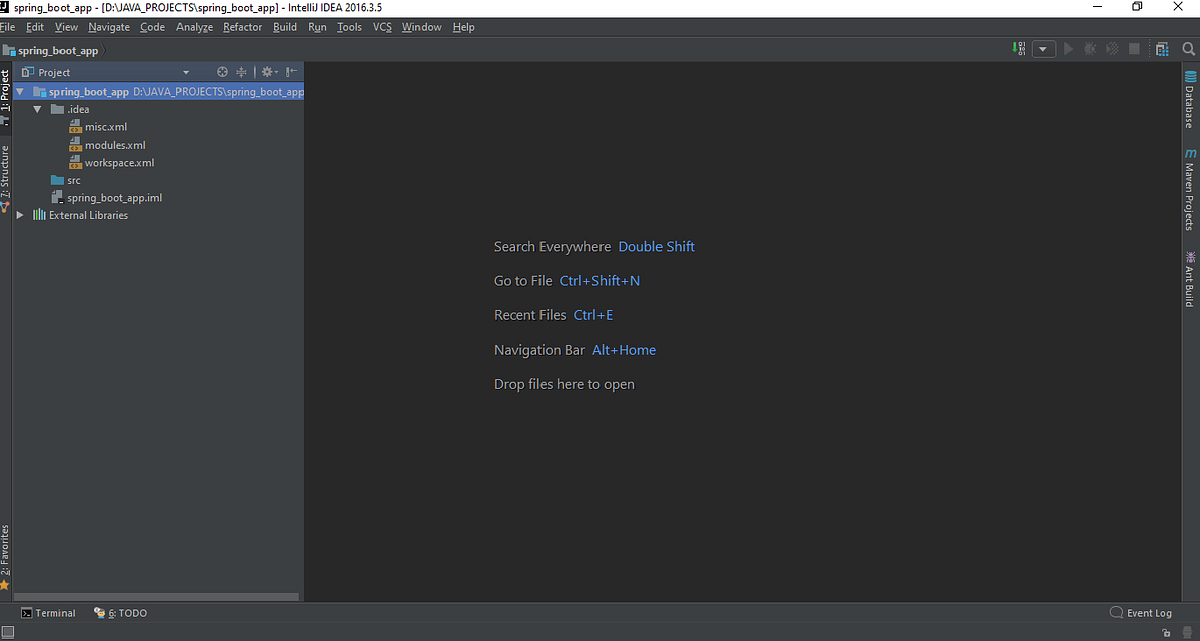
Task: Open the VCS menu
Action: tap(382, 27)
